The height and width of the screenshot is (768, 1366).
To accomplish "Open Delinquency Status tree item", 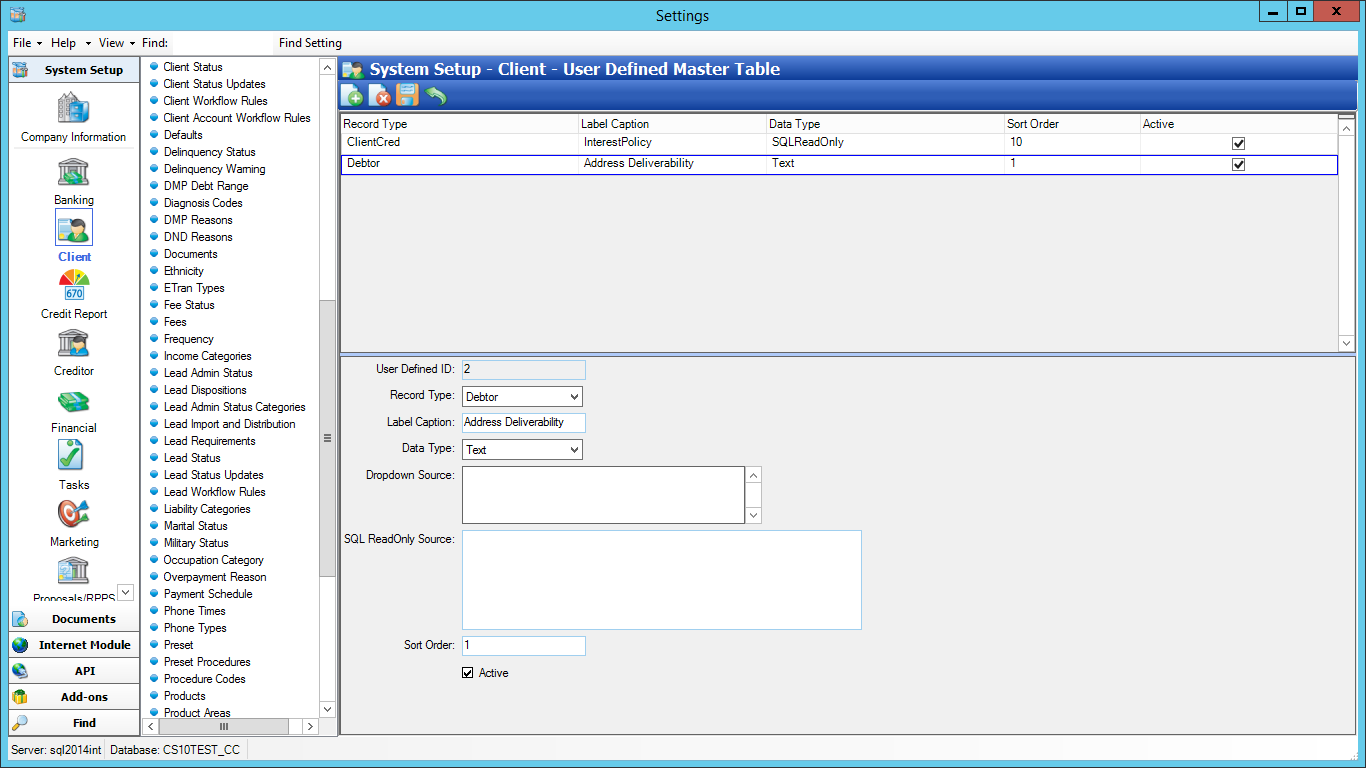I will pos(209,152).
